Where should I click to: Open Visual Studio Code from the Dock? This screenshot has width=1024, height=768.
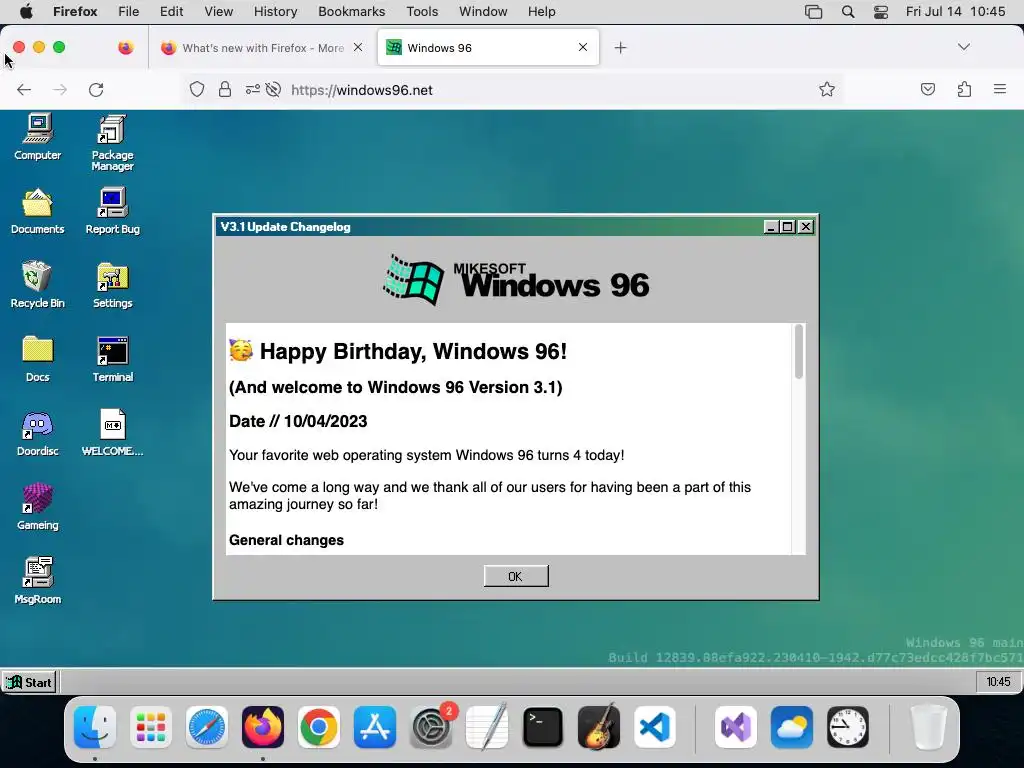coord(655,727)
